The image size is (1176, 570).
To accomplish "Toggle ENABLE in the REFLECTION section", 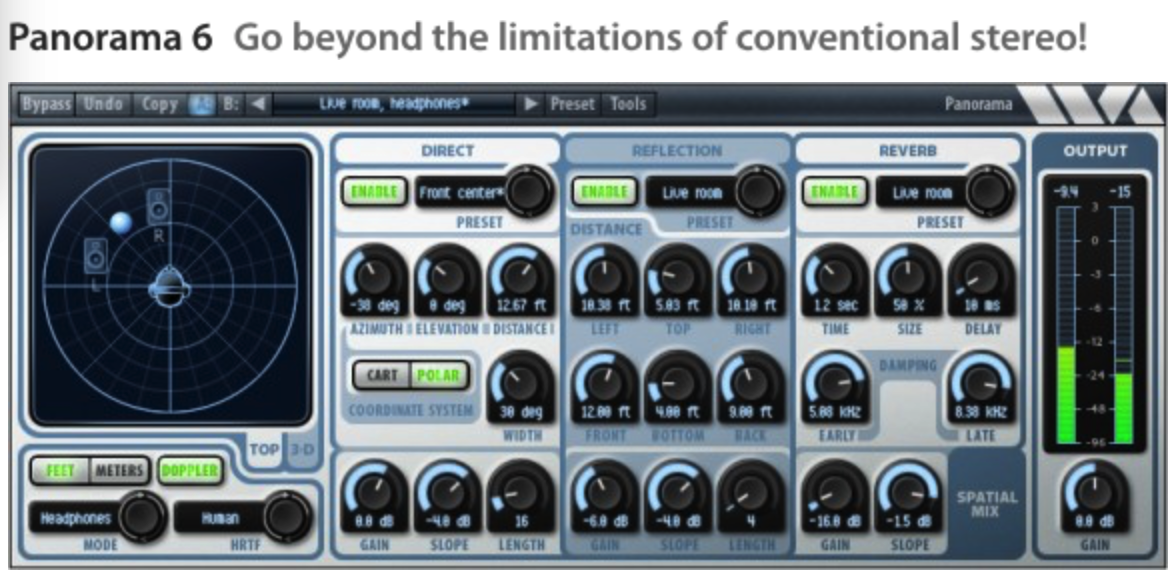I will point(604,192).
